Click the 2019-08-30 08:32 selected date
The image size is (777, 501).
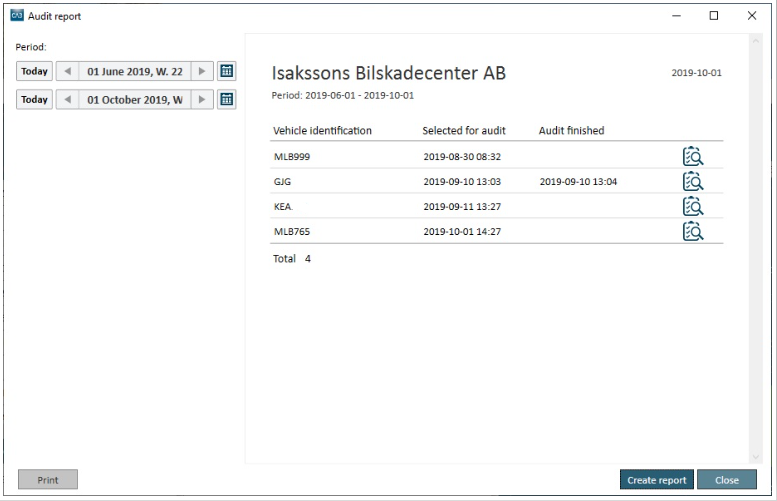pos(462,157)
